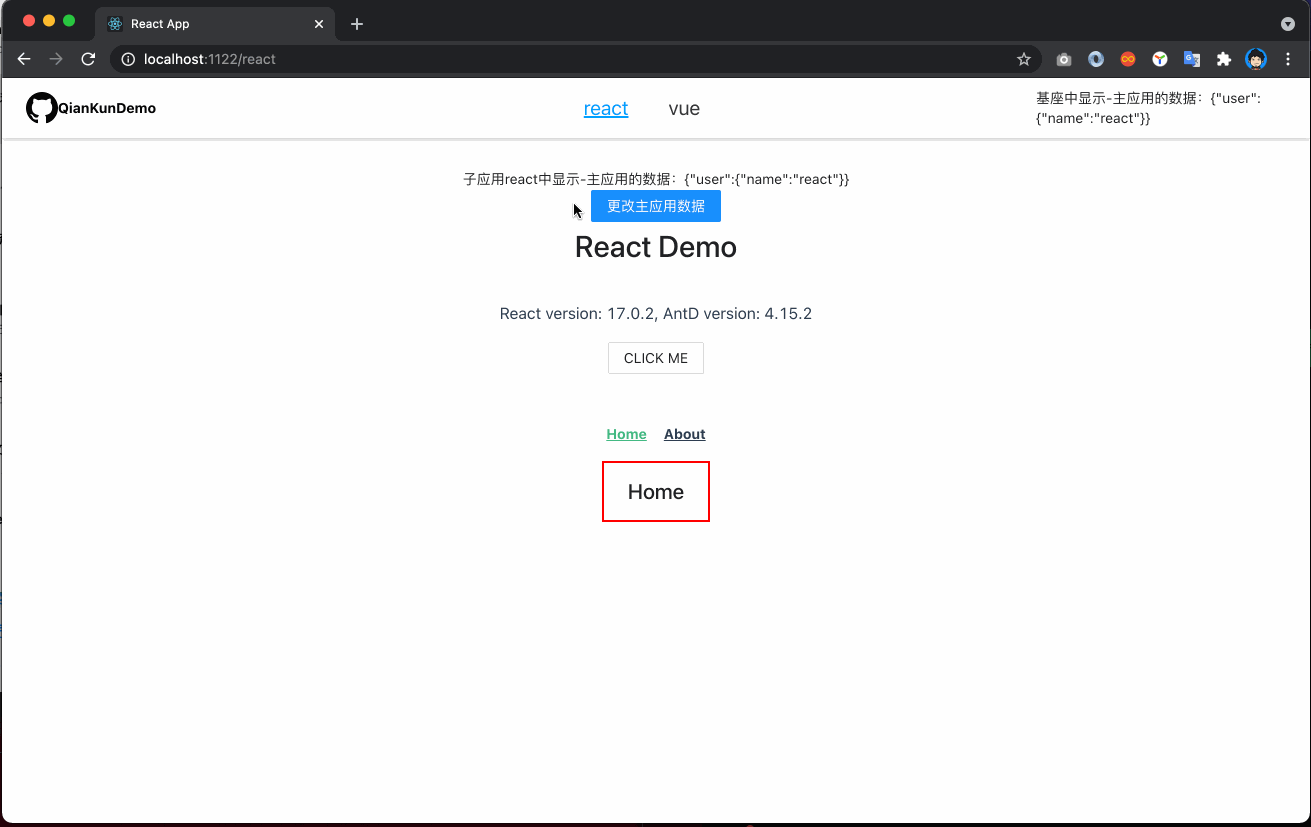1311x827 pixels.
Task: Reload the page with the refresh icon
Action: 88,59
